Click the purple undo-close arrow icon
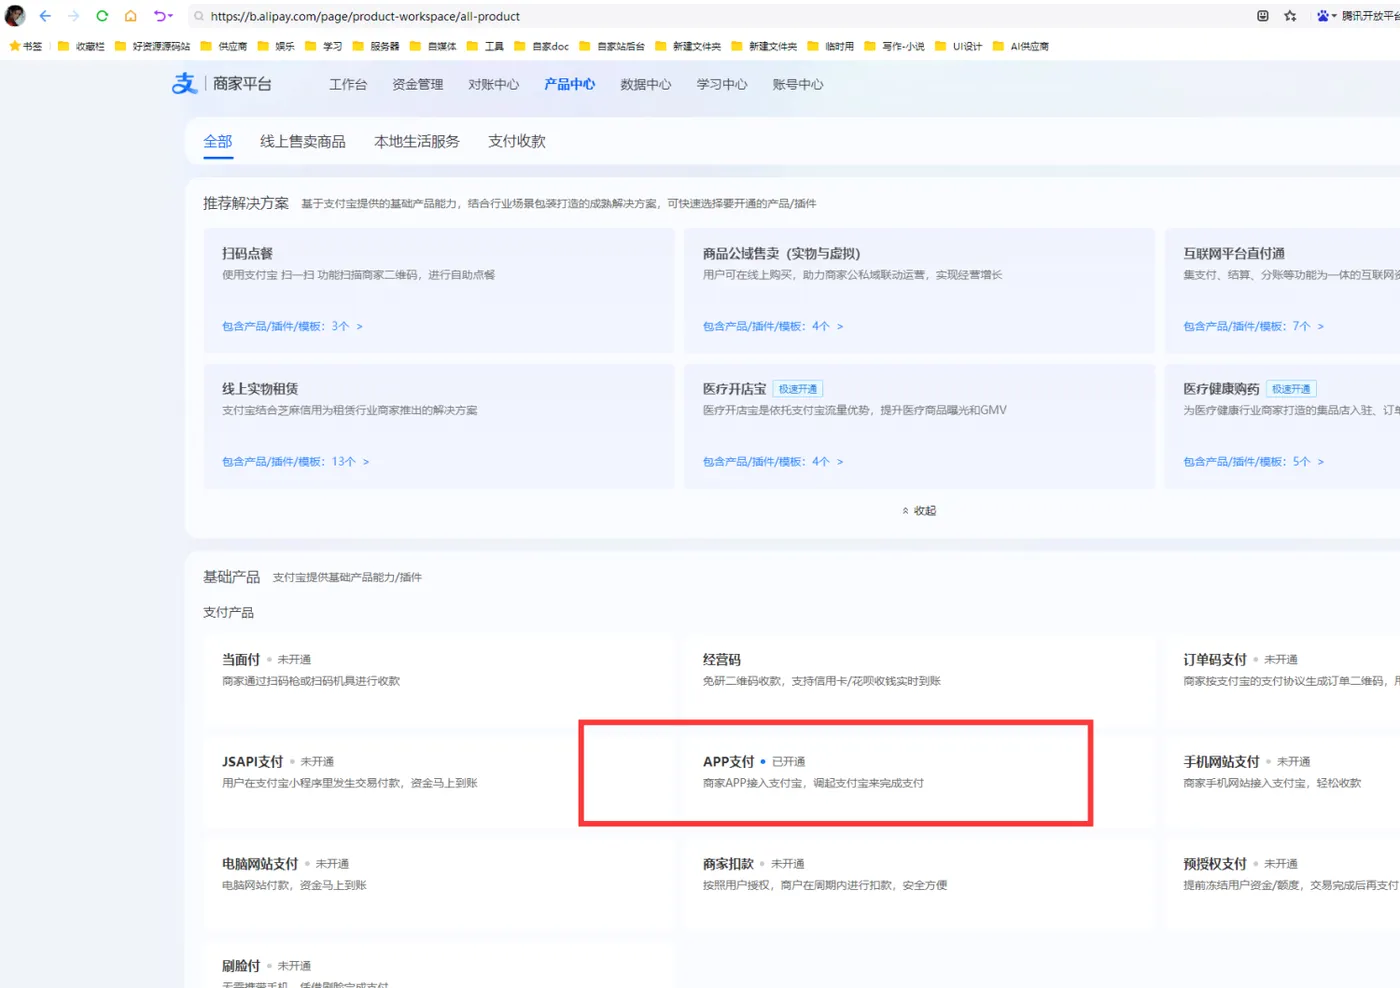Viewport: 1400px width, 988px height. click(x=160, y=16)
